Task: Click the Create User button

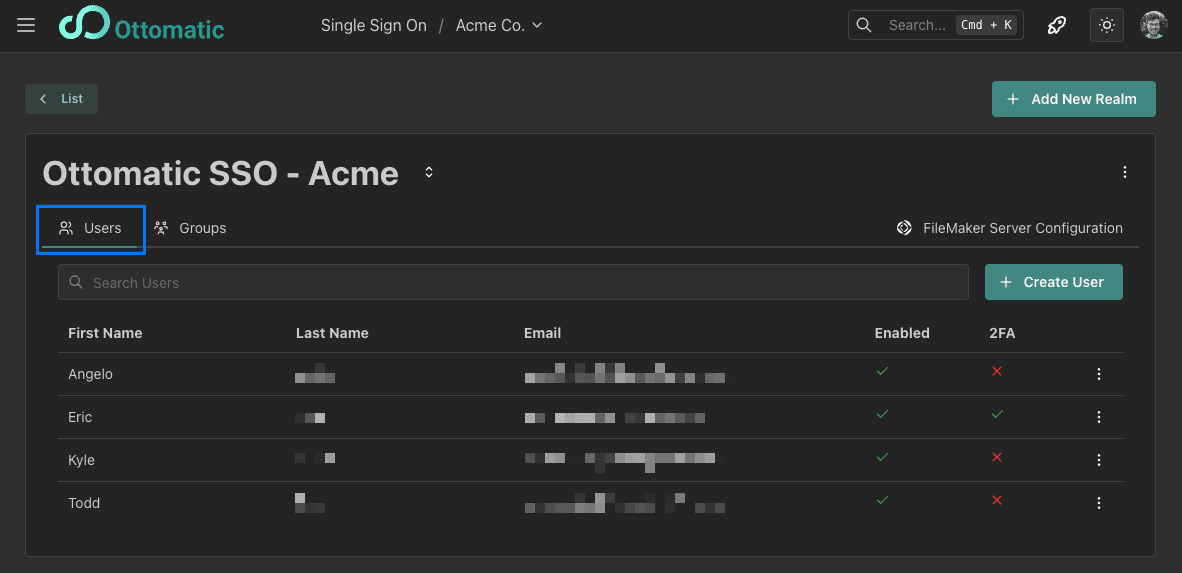Action: [1053, 282]
